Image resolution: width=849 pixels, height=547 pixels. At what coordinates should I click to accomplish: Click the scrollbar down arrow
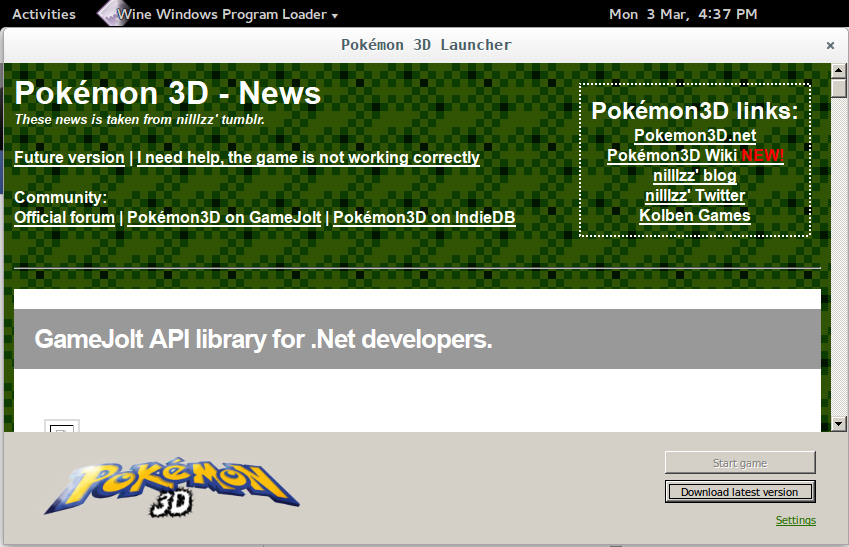pos(838,424)
